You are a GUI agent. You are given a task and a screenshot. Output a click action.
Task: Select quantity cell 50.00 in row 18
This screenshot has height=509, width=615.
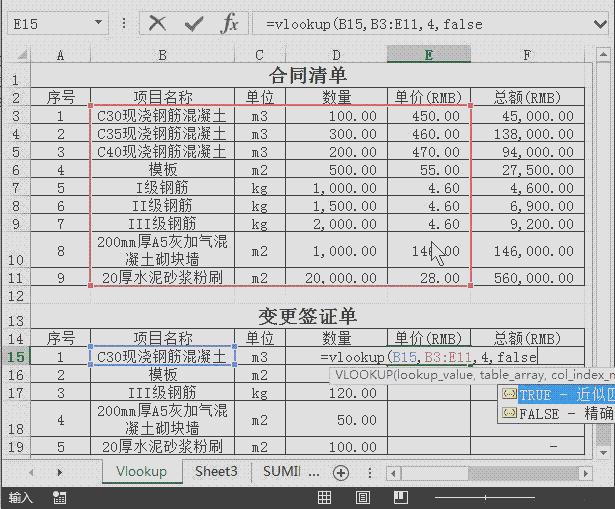click(337, 419)
